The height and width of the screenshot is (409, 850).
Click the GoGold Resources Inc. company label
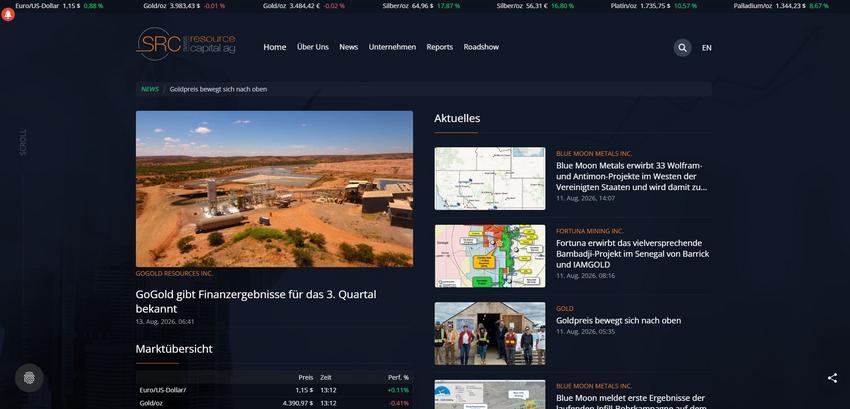[x=174, y=273]
